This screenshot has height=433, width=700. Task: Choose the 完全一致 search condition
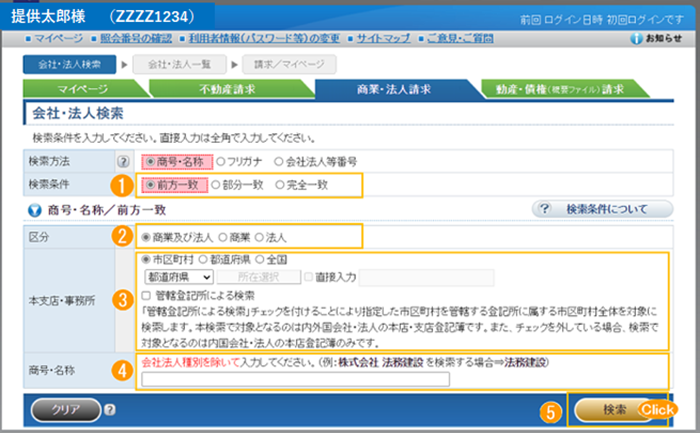(279, 185)
